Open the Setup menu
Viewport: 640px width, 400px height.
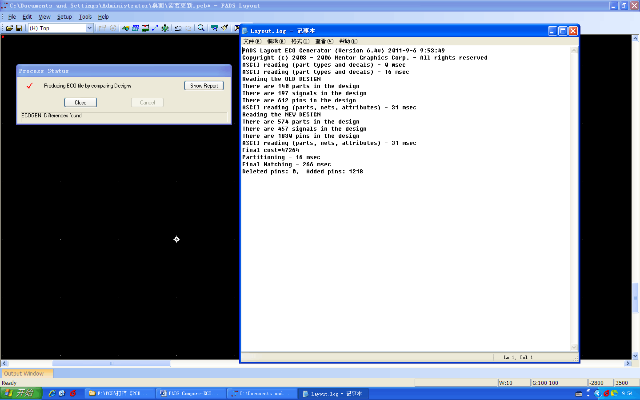click(64, 17)
